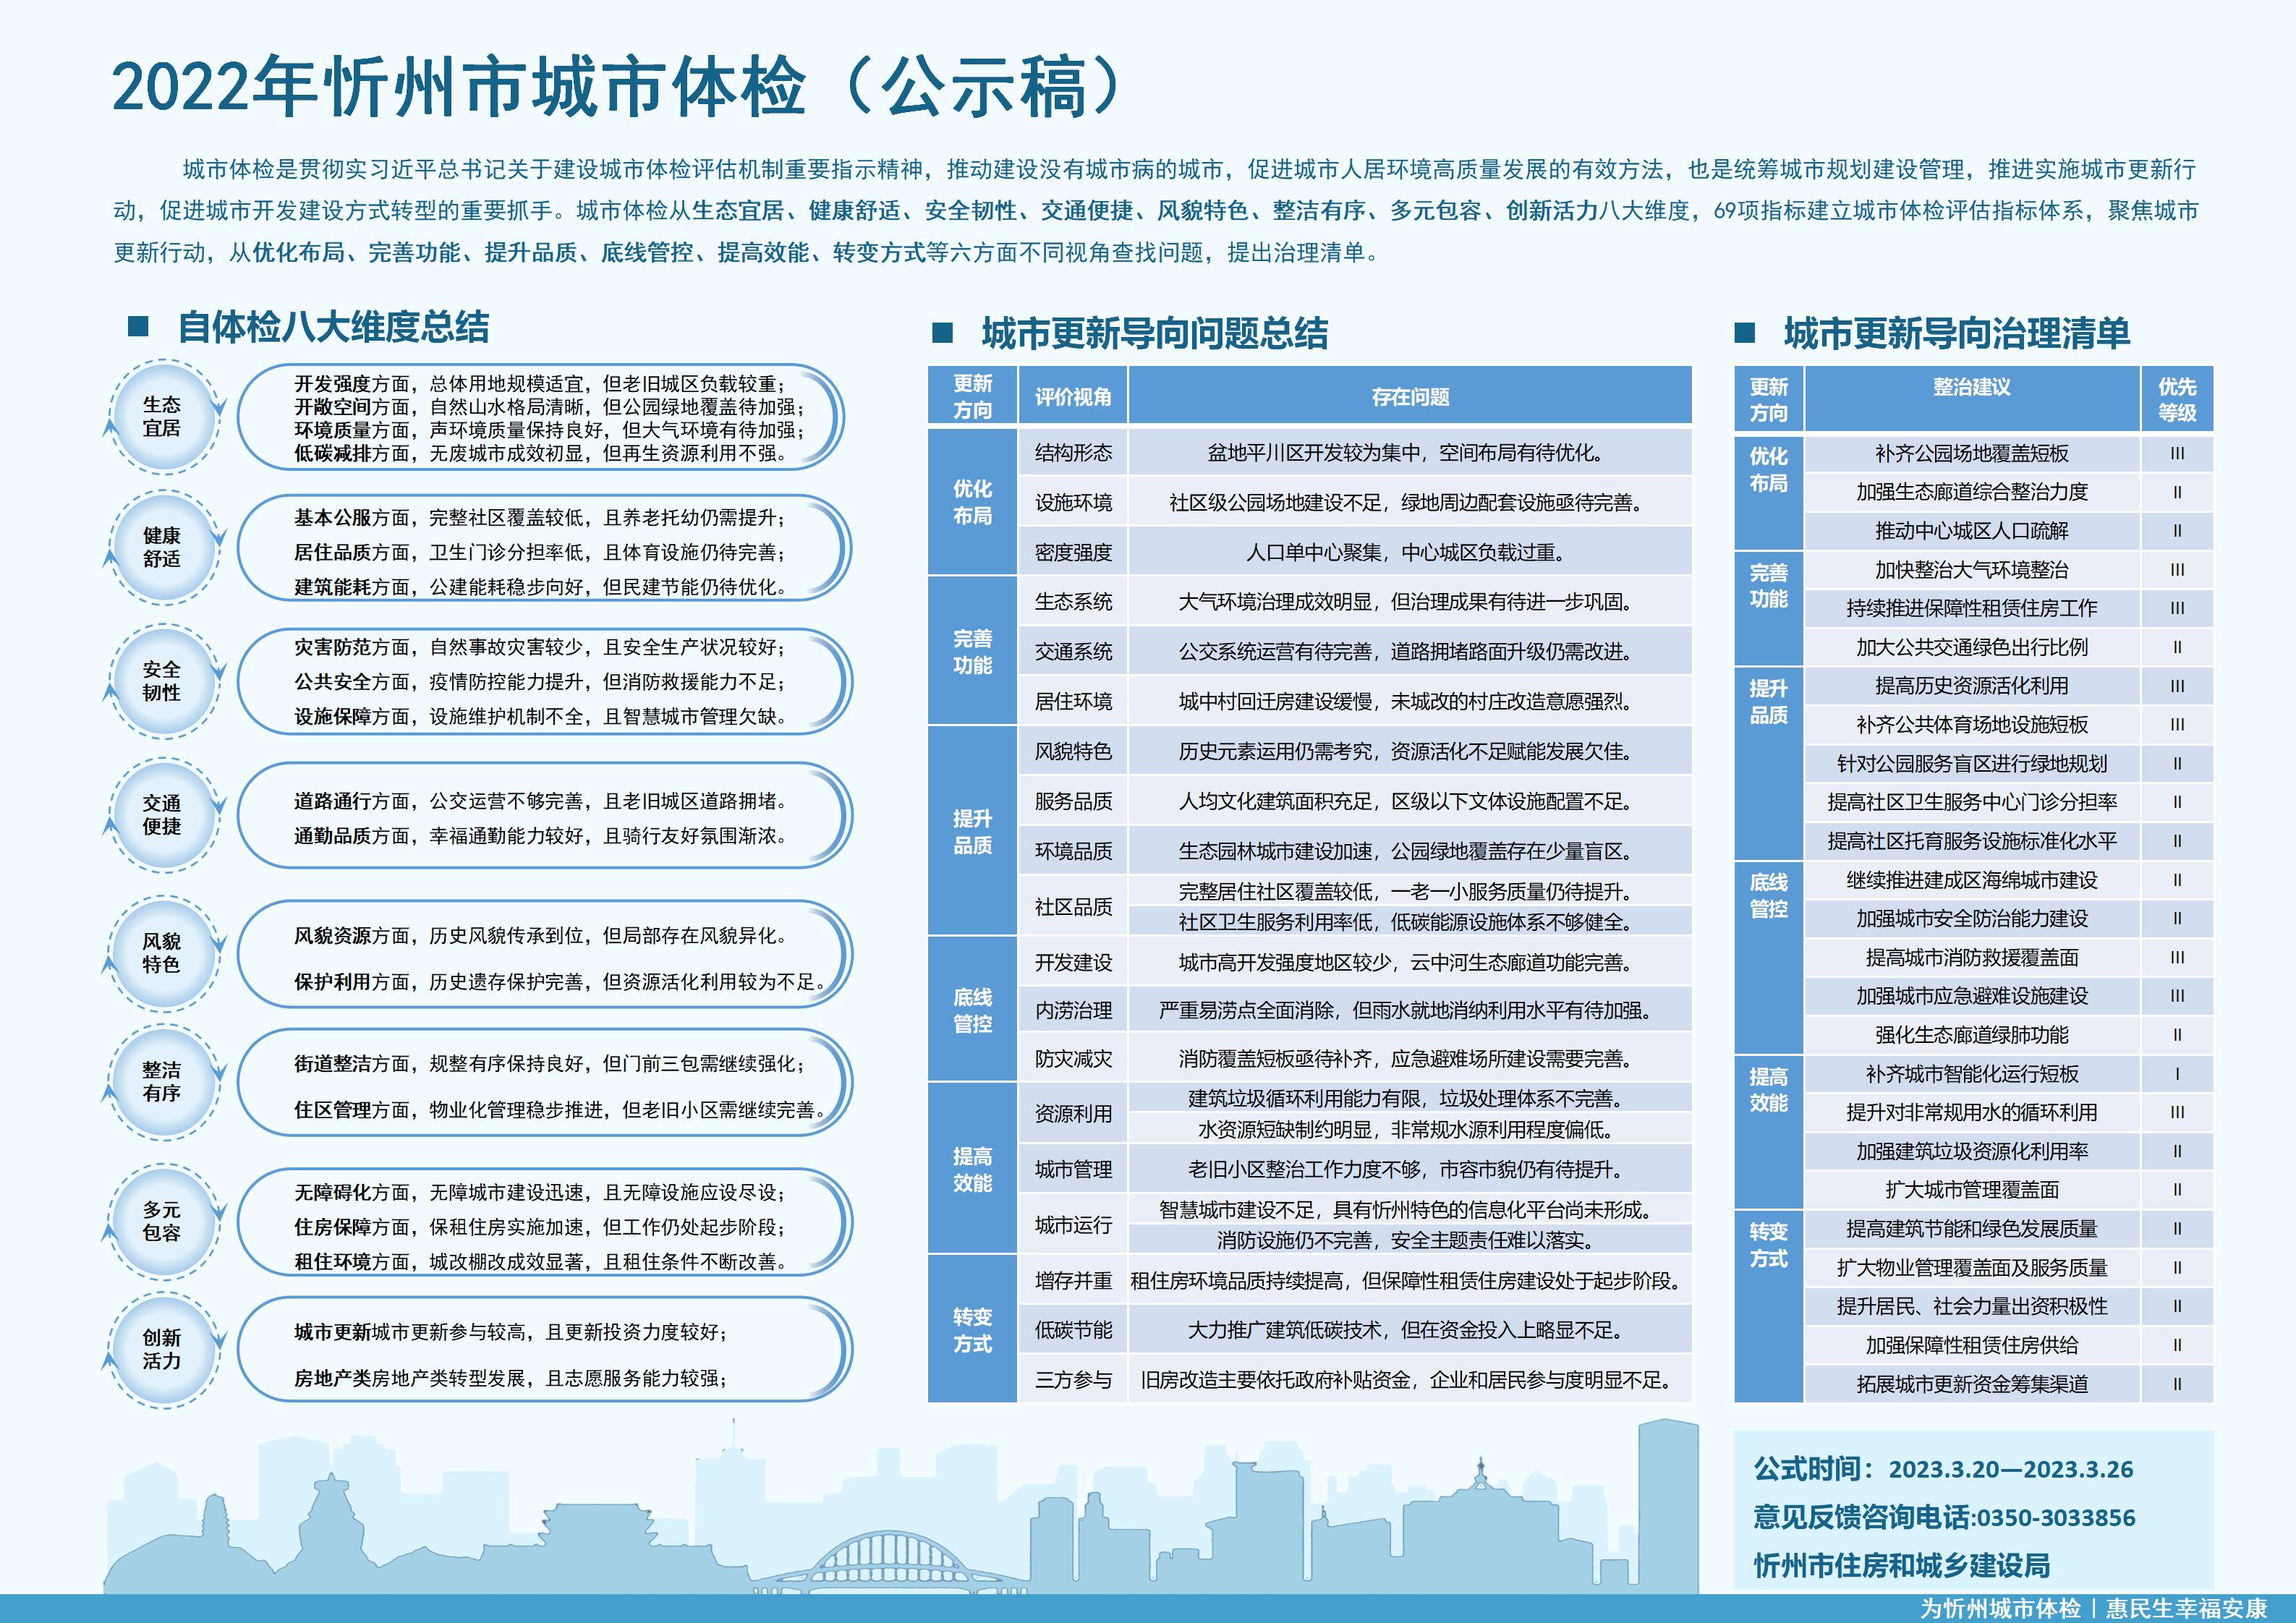Click square bullet before 自体检八大维度总结
The image size is (2296, 1623).
point(138,327)
